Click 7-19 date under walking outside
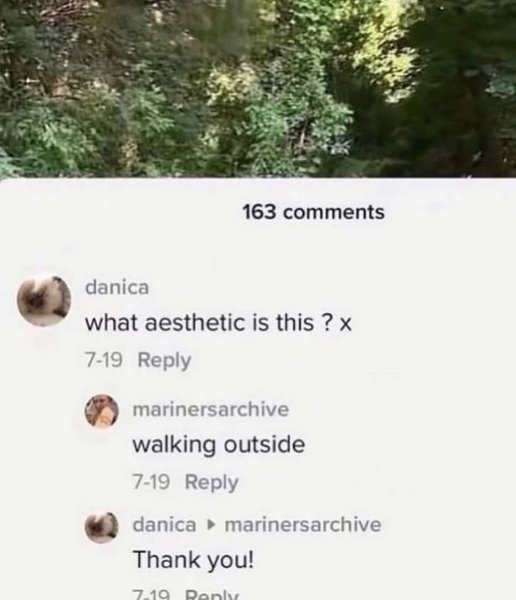Screen dimensions: 516x600 pos(151,481)
